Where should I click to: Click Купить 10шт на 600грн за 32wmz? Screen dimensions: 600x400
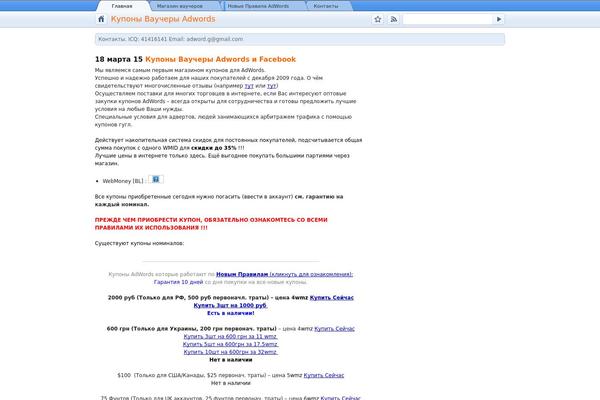[231, 352]
